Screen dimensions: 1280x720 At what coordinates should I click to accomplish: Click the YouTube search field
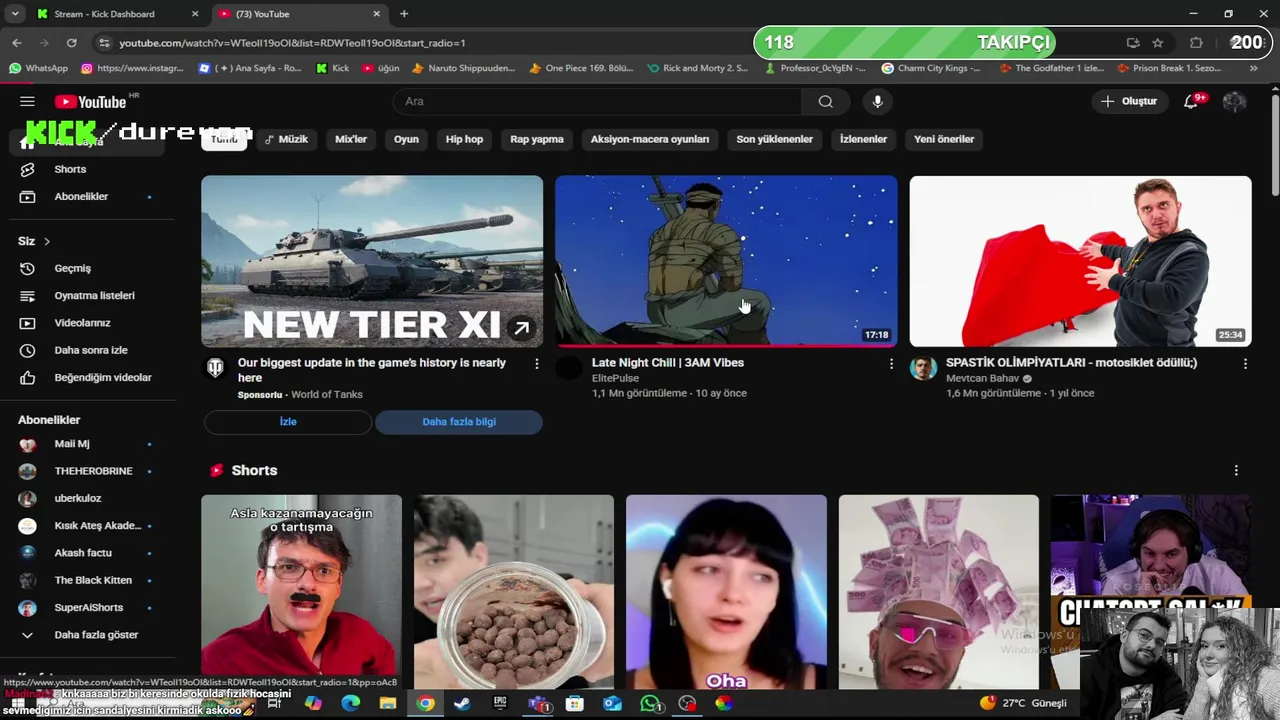click(597, 101)
